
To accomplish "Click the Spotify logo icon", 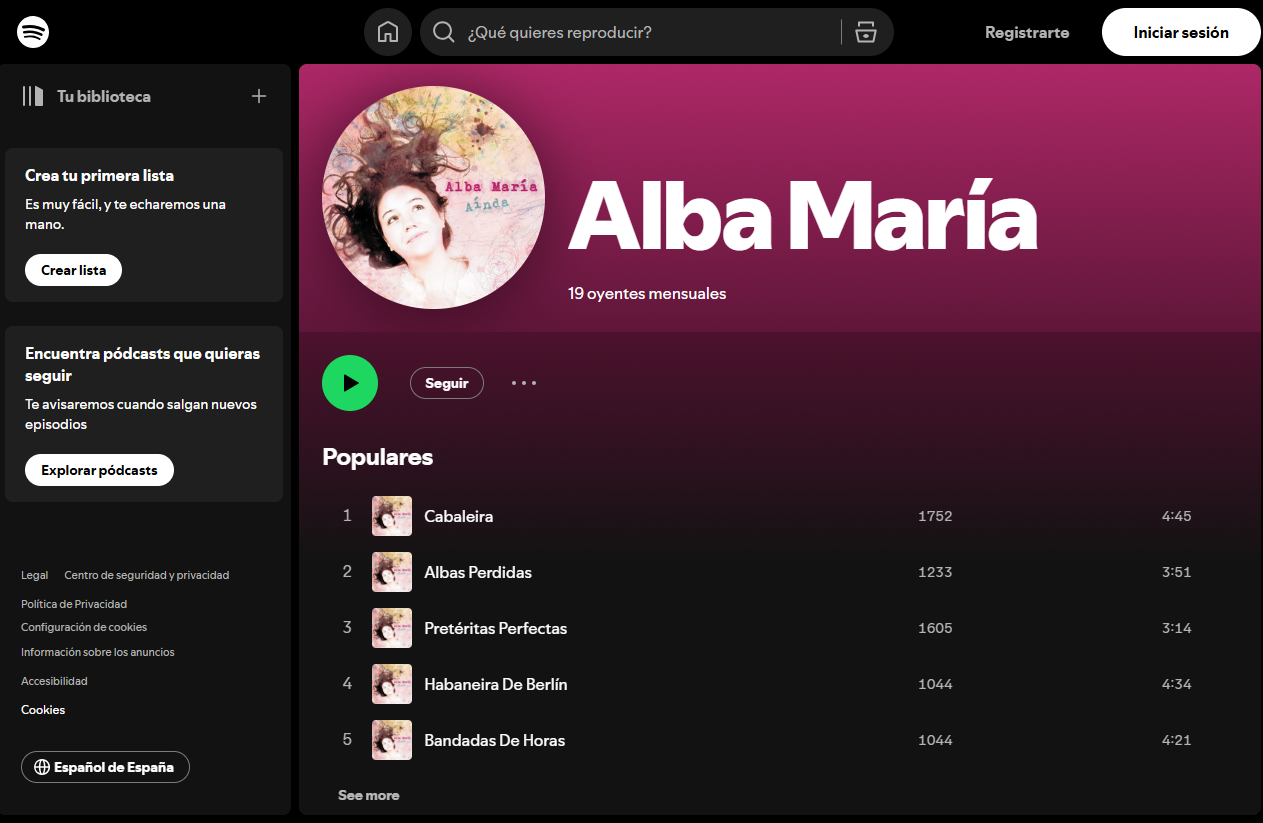I will point(33,32).
